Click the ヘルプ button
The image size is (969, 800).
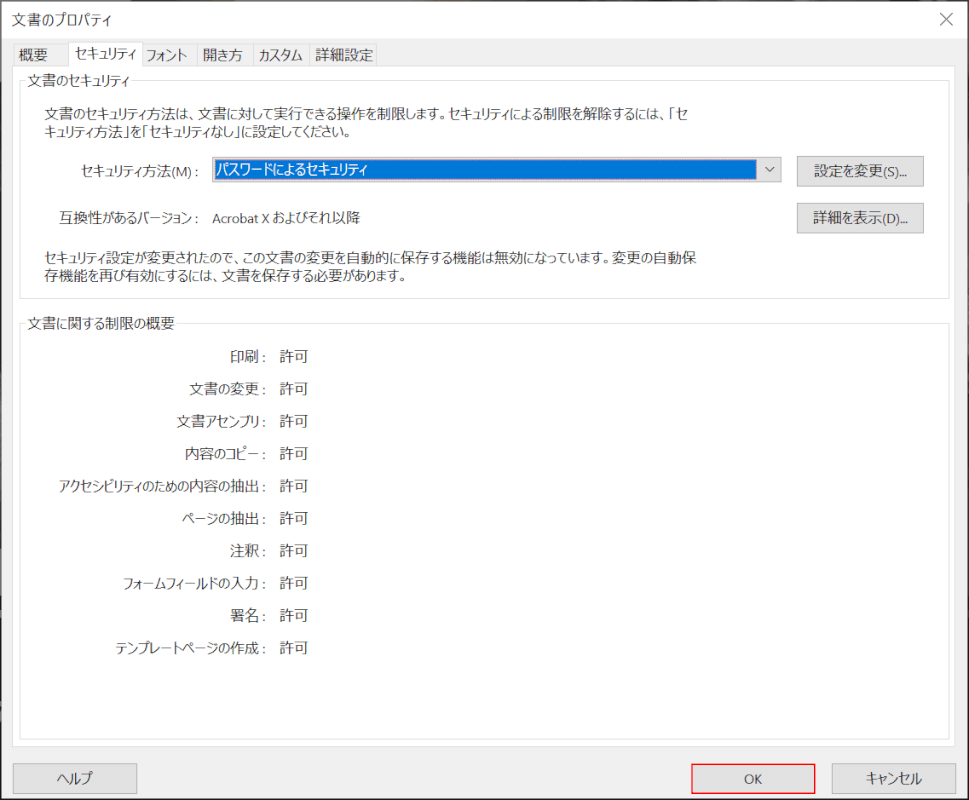[74, 778]
